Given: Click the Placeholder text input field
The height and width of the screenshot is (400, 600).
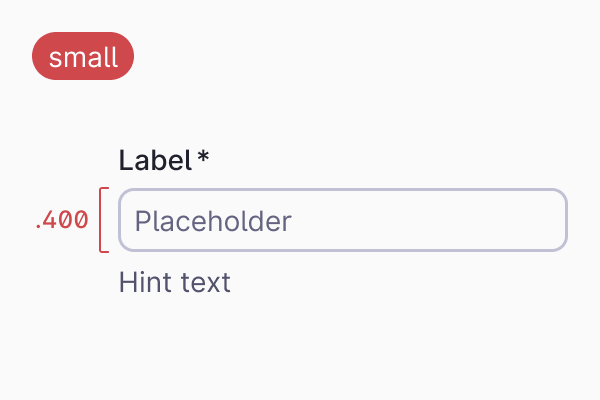Looking at the screenshot, I should 343,220.
